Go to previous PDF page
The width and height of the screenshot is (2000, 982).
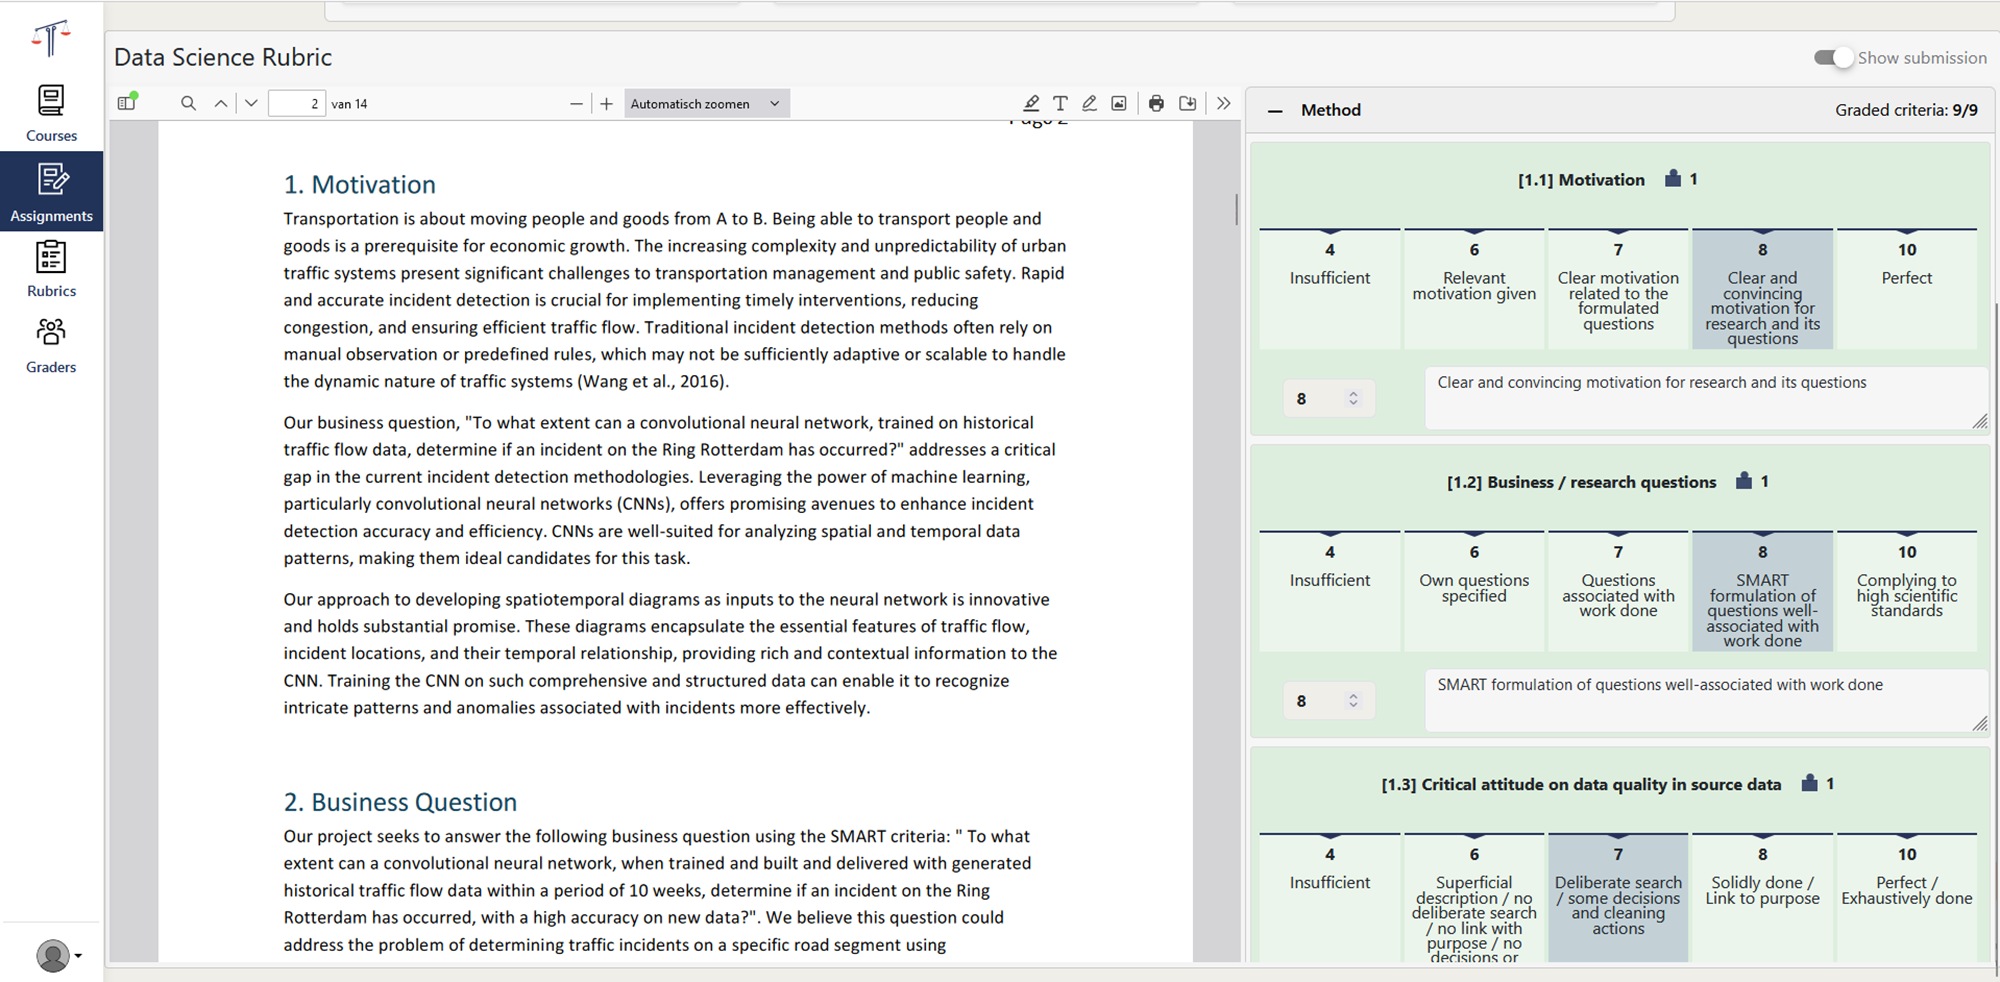[x=221, y=103]
